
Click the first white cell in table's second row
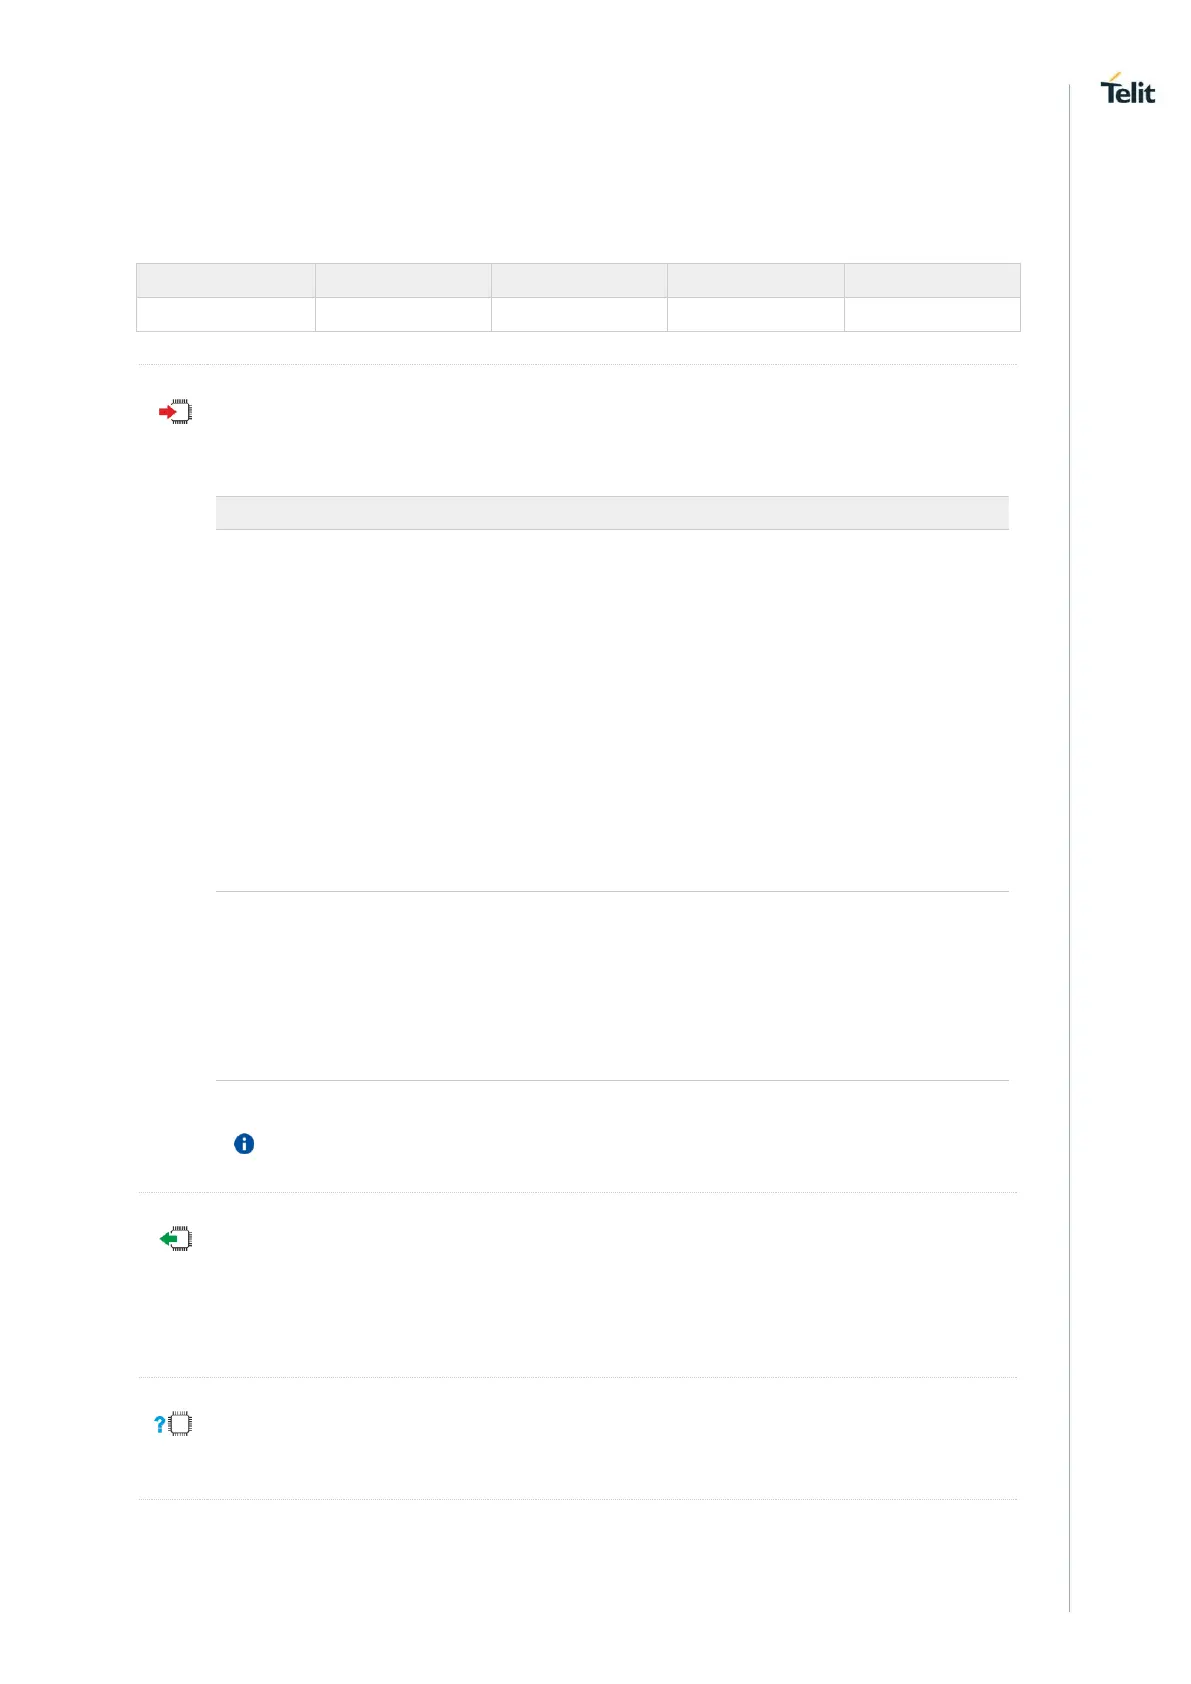click(x=226, y=315)
